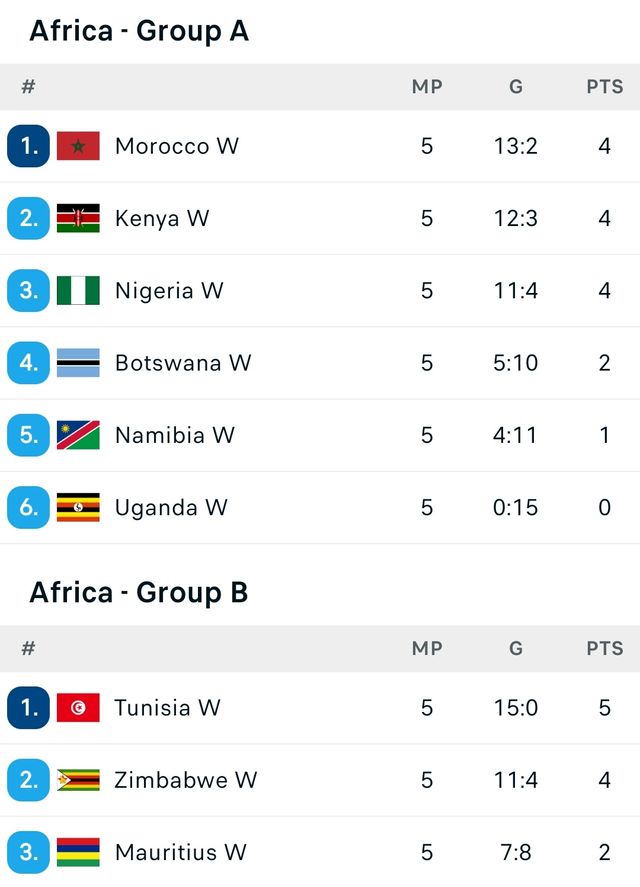Open the Kenya W team page
The width and height of the screenshot is (640, 887).
162,218
